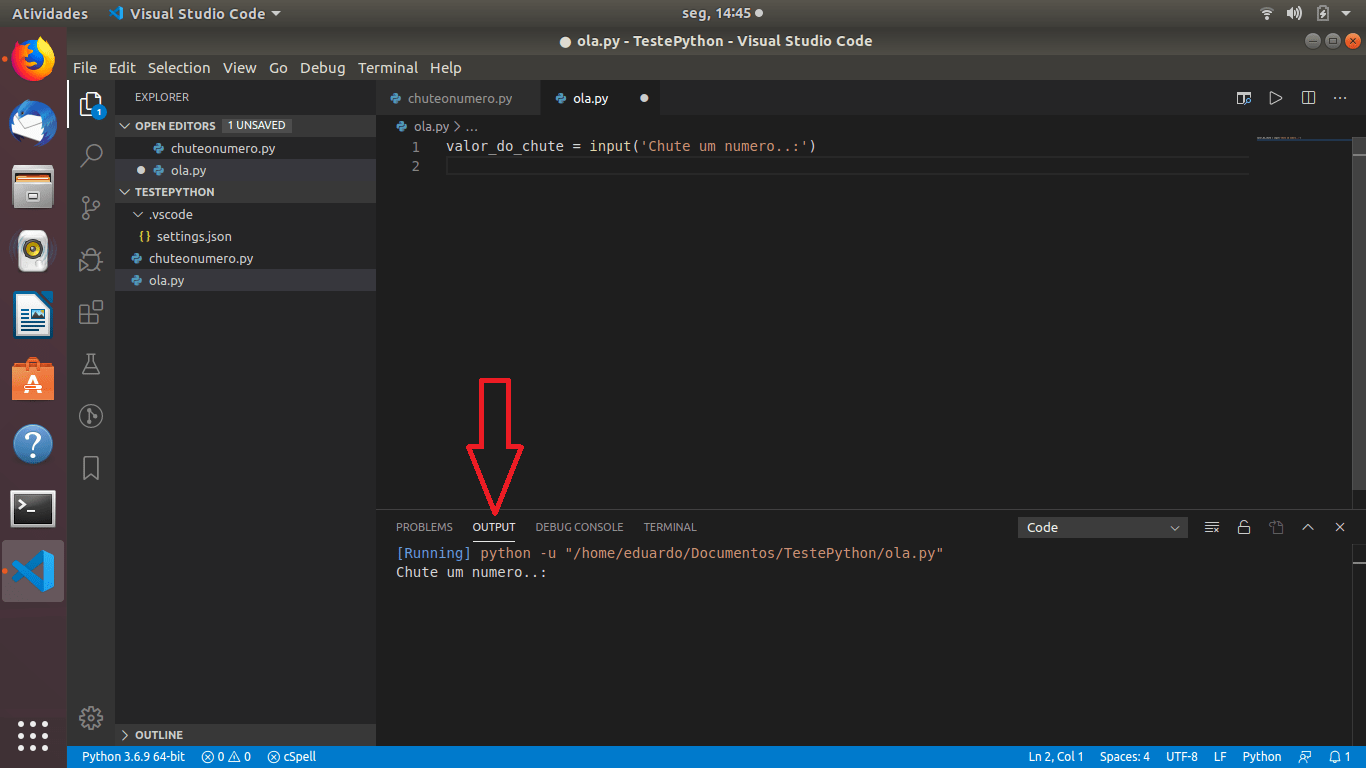Image resolution: width=1366 pixels, height=768 pixels.
Task: Open the Edit menu
Action: pos(122,68)
